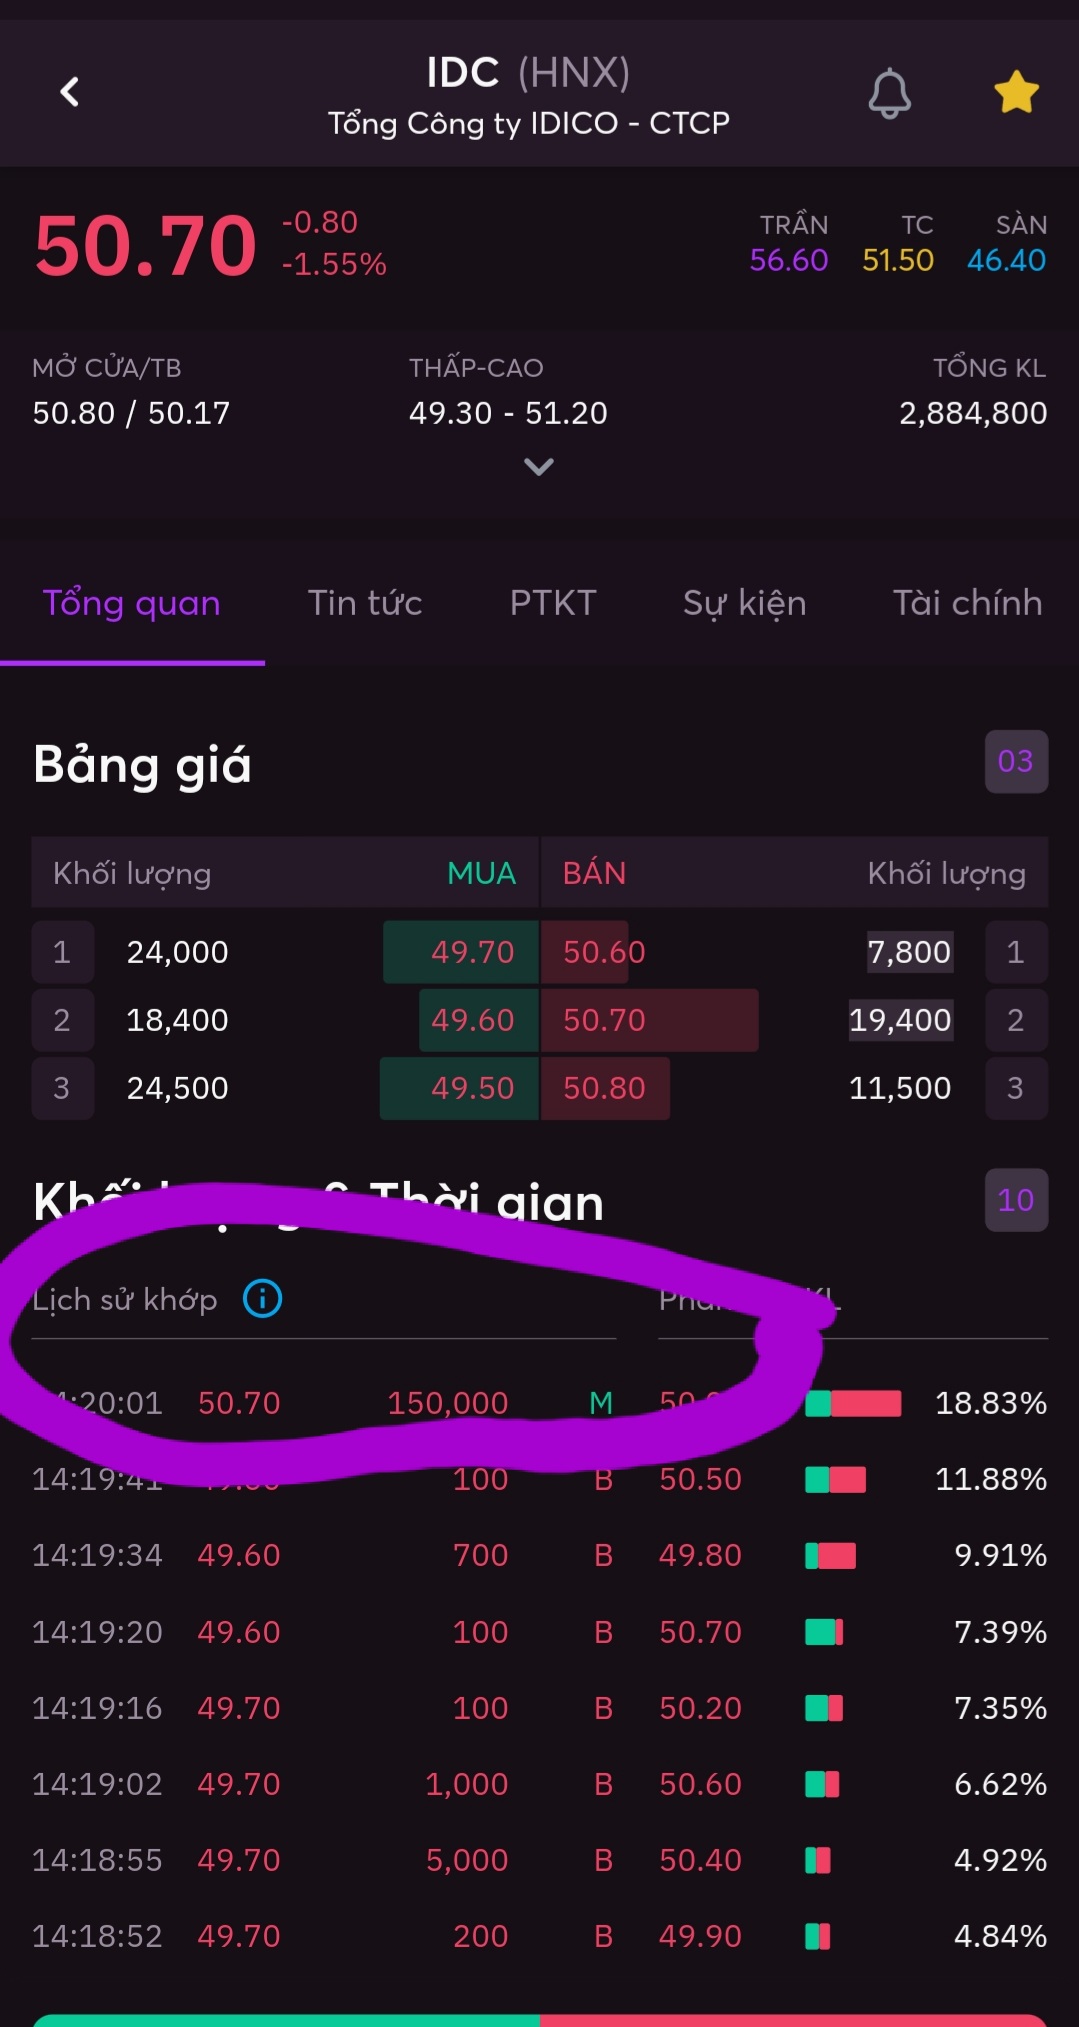This screenshot has width=1079, height=2027.
Task: Select the Tổng quan tab
Action: point(132,603)
